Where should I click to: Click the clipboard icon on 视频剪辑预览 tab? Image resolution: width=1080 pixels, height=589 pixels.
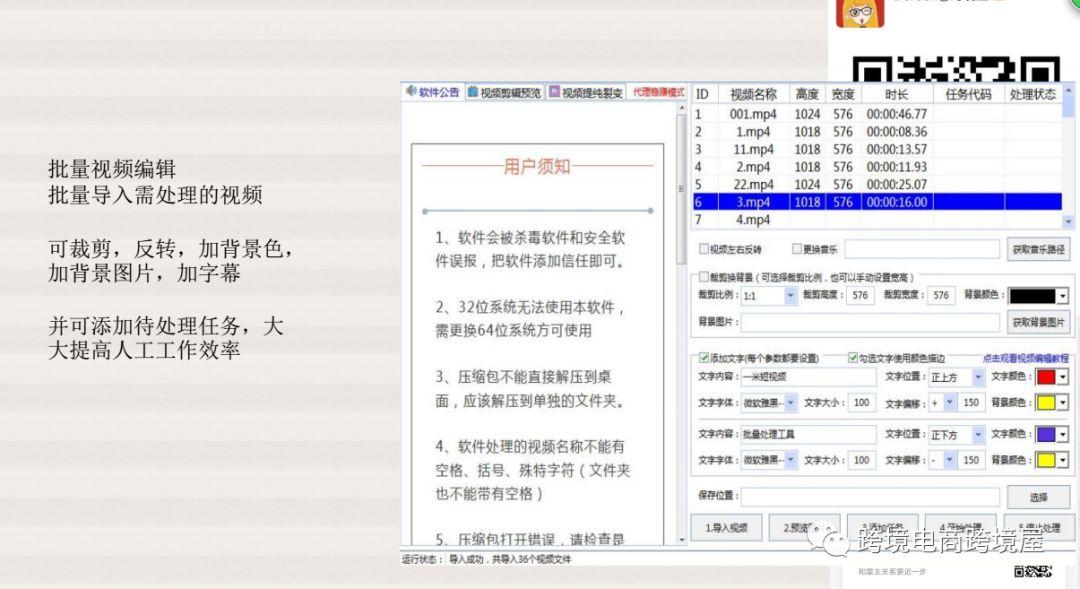point(472,92)
